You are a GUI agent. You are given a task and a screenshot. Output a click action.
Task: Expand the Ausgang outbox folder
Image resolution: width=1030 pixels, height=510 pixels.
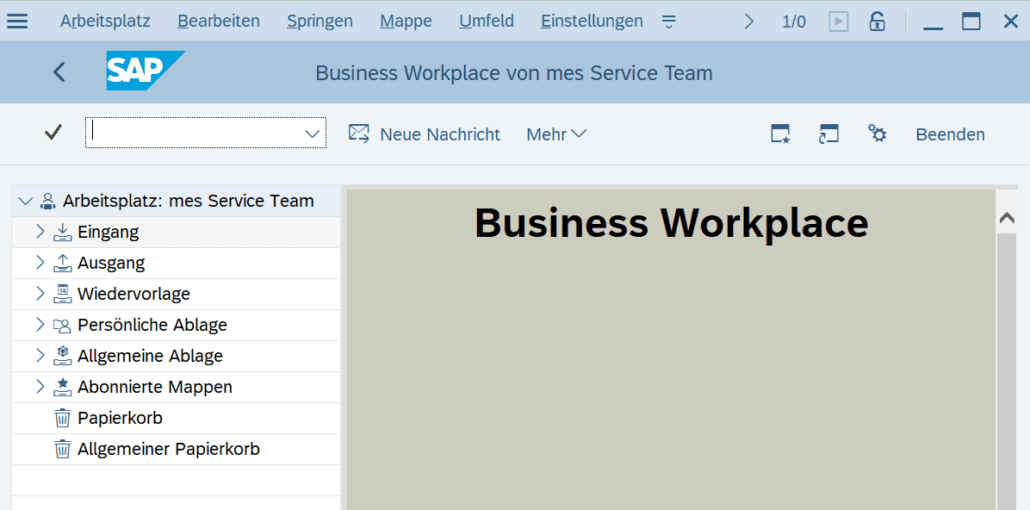tap(40, 263)
